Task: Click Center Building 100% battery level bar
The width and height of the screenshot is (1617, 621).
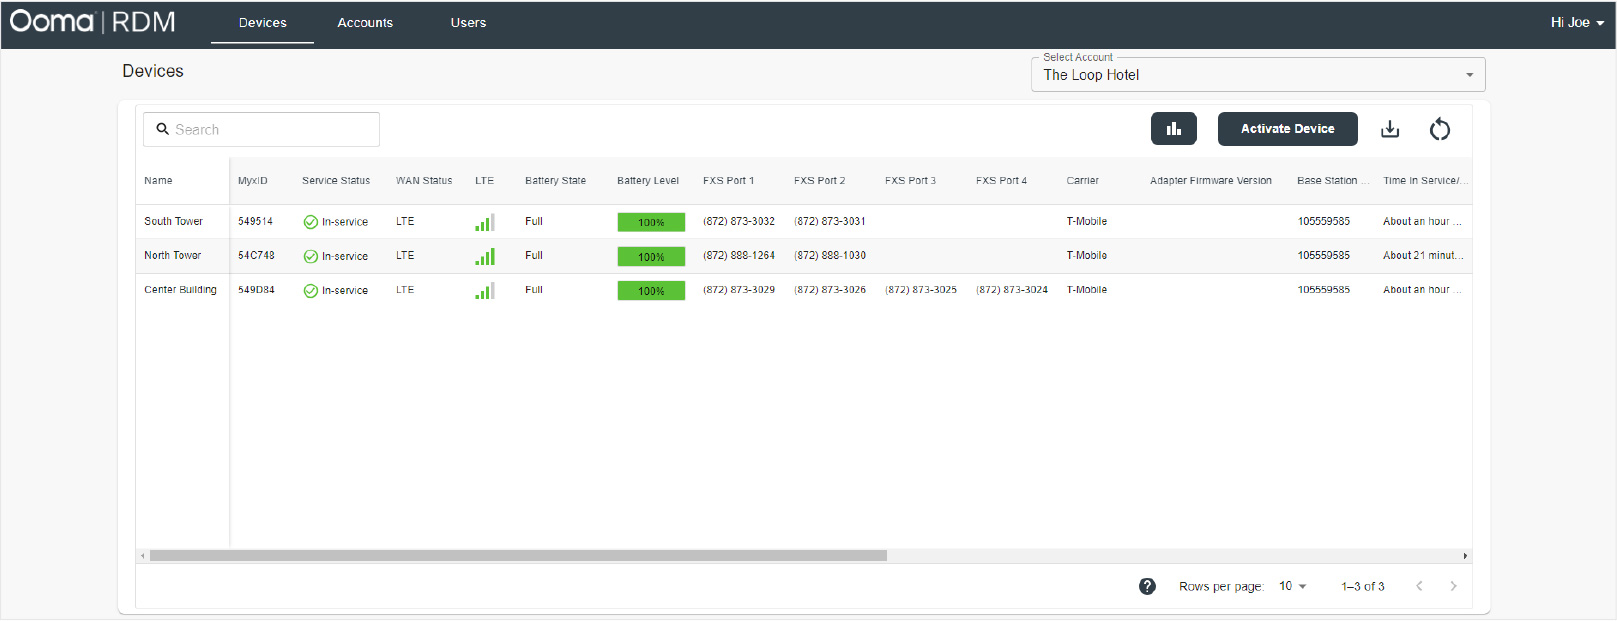Action: coord(651,291)
